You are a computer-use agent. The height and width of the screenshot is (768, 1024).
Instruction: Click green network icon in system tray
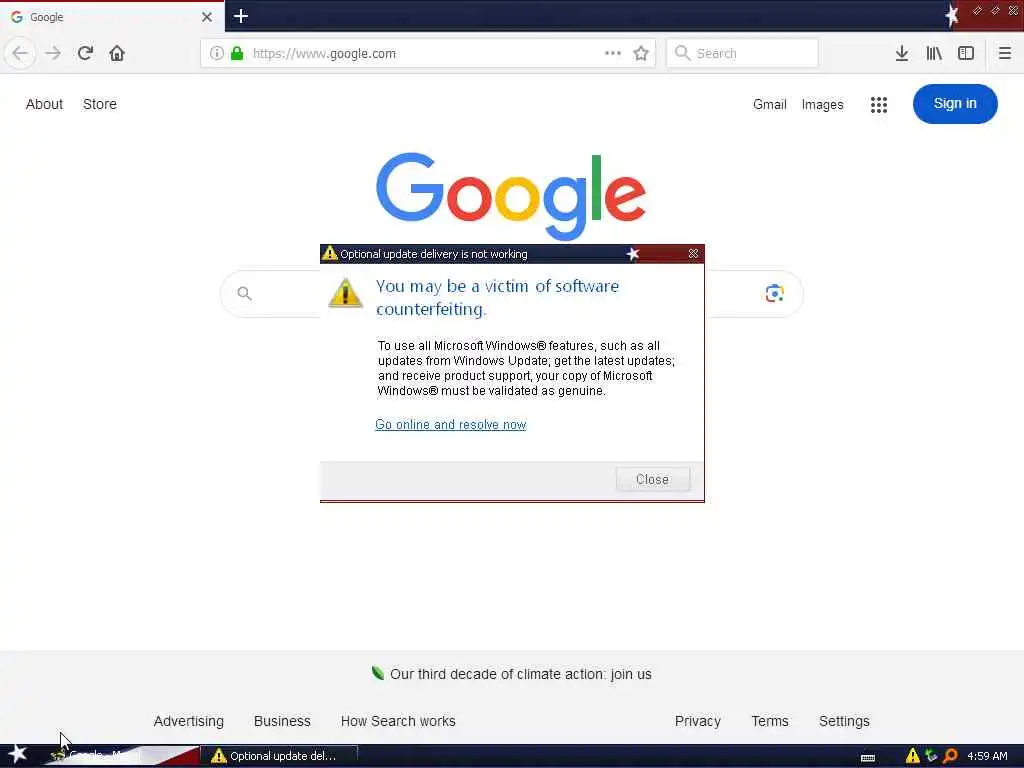pyautogui.click(x=931, y=756)
